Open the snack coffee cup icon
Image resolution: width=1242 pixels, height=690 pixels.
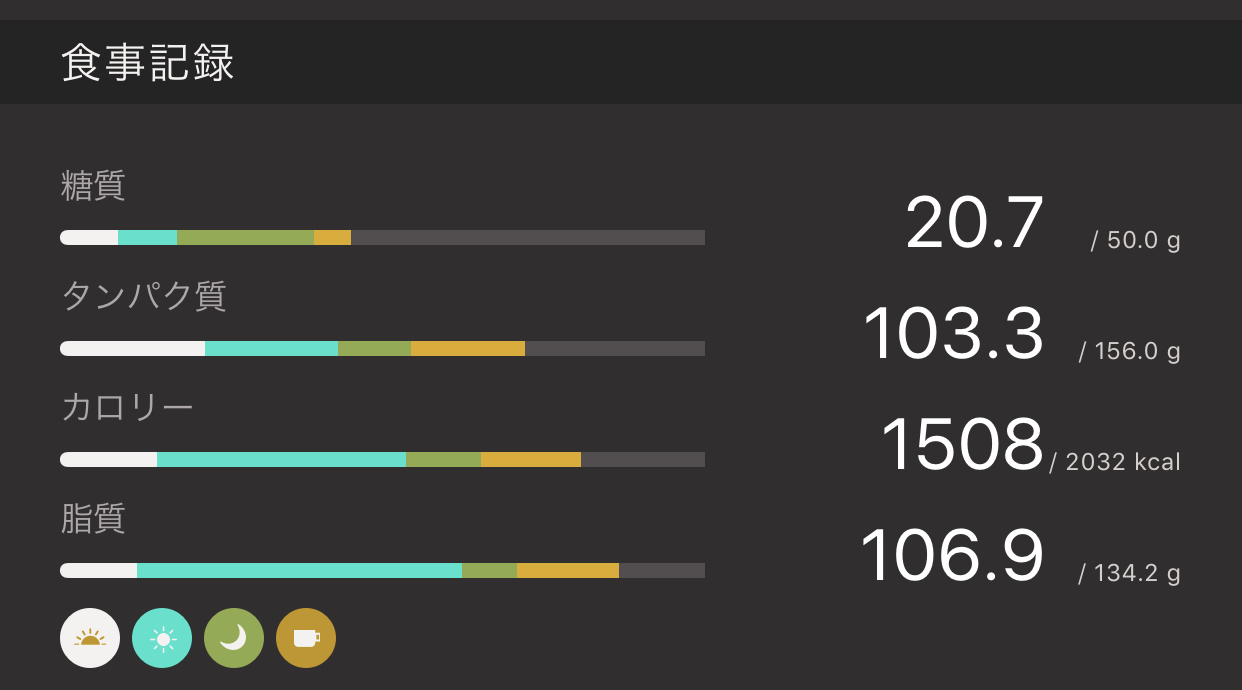[x=306, y=638]
